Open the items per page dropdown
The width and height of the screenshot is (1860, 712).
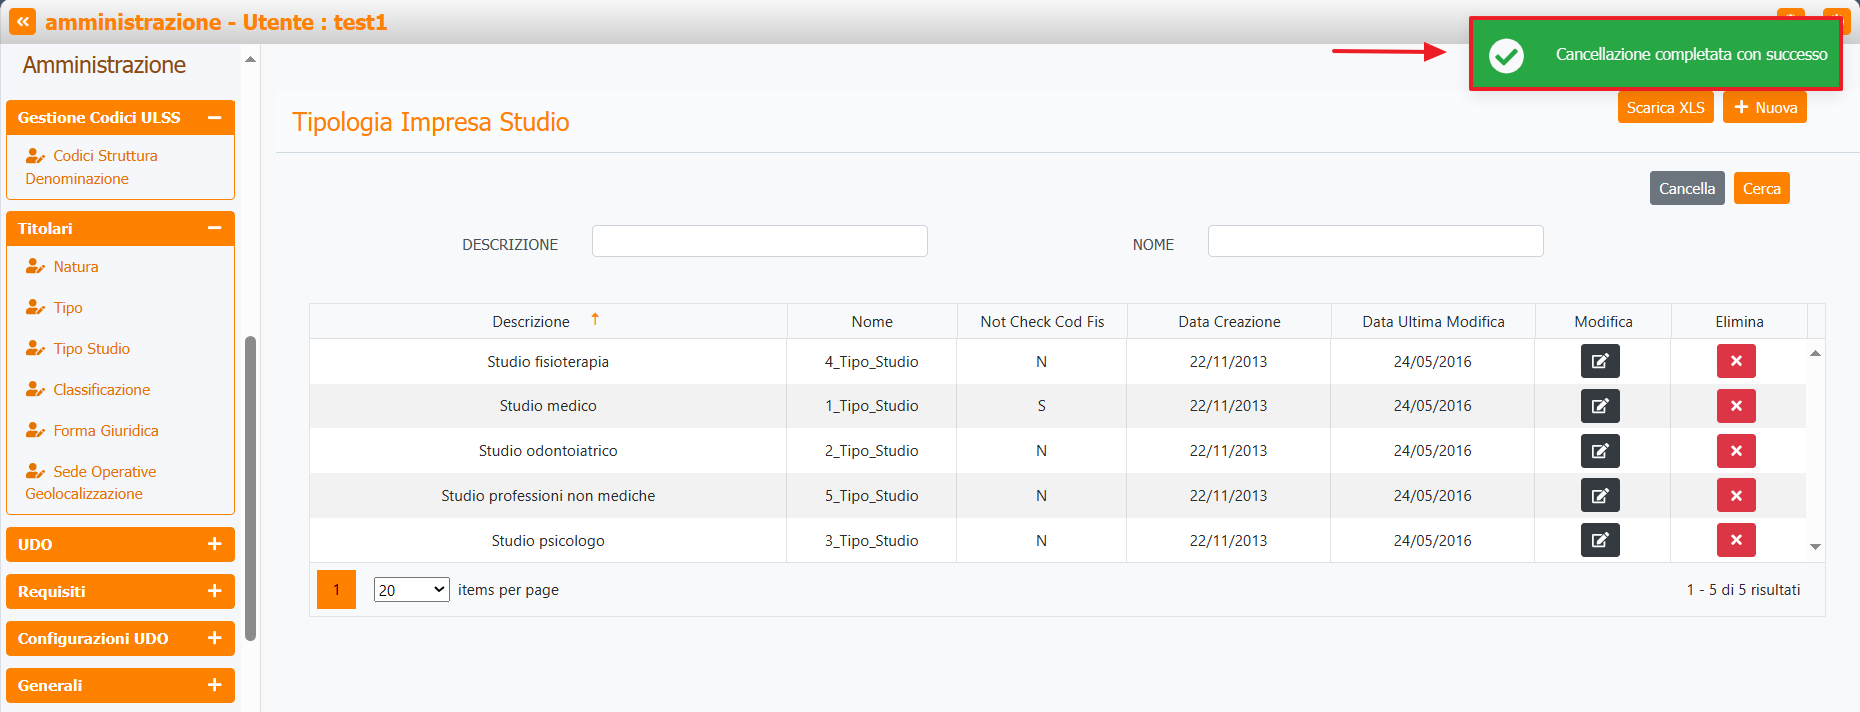[x=411, y=590]
